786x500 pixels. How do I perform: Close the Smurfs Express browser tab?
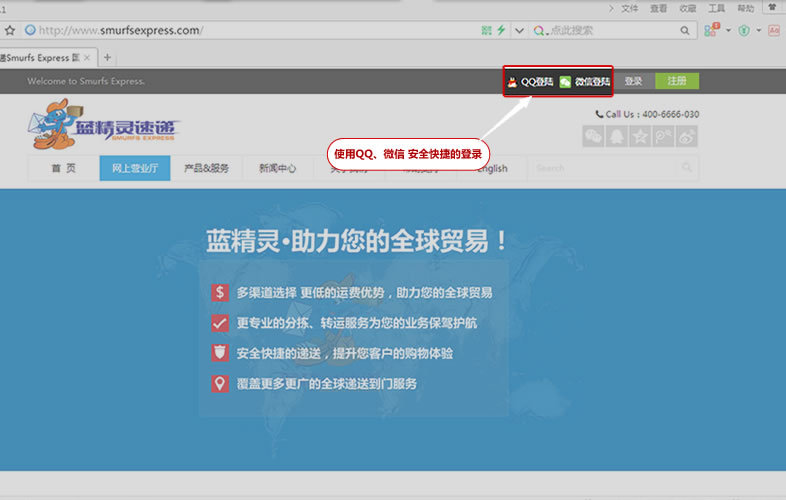coord(87,58)
